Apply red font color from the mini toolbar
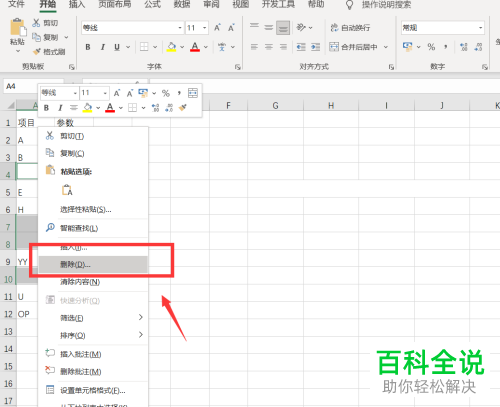The height and width of the screenshot is (407, 500). [110, 108]
